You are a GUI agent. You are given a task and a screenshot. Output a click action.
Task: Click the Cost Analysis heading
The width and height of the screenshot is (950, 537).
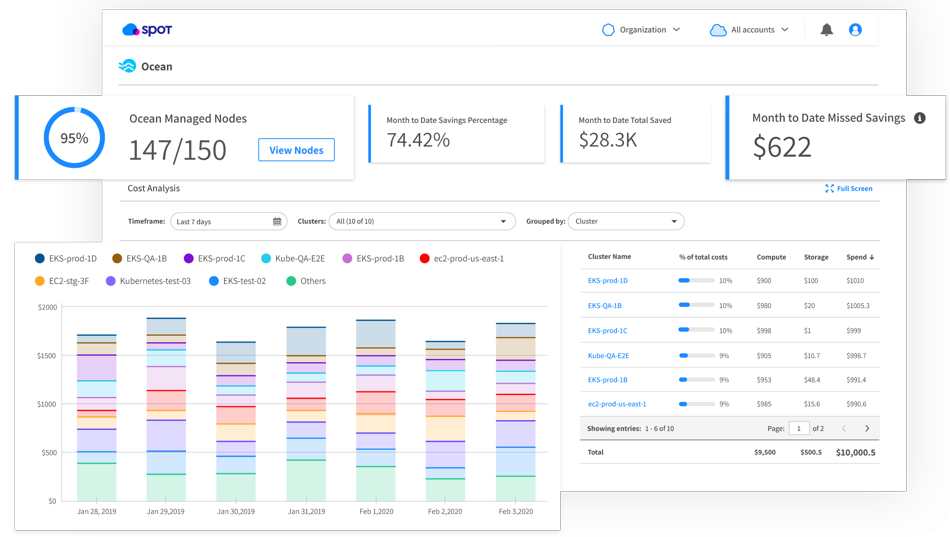coord(153,188)
